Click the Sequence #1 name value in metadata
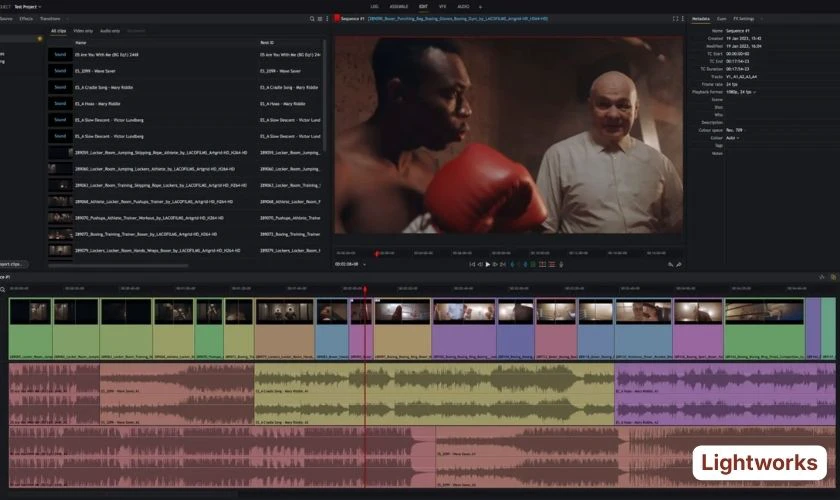Viewport: 840px width, 500px height. (x=738, y=31)
